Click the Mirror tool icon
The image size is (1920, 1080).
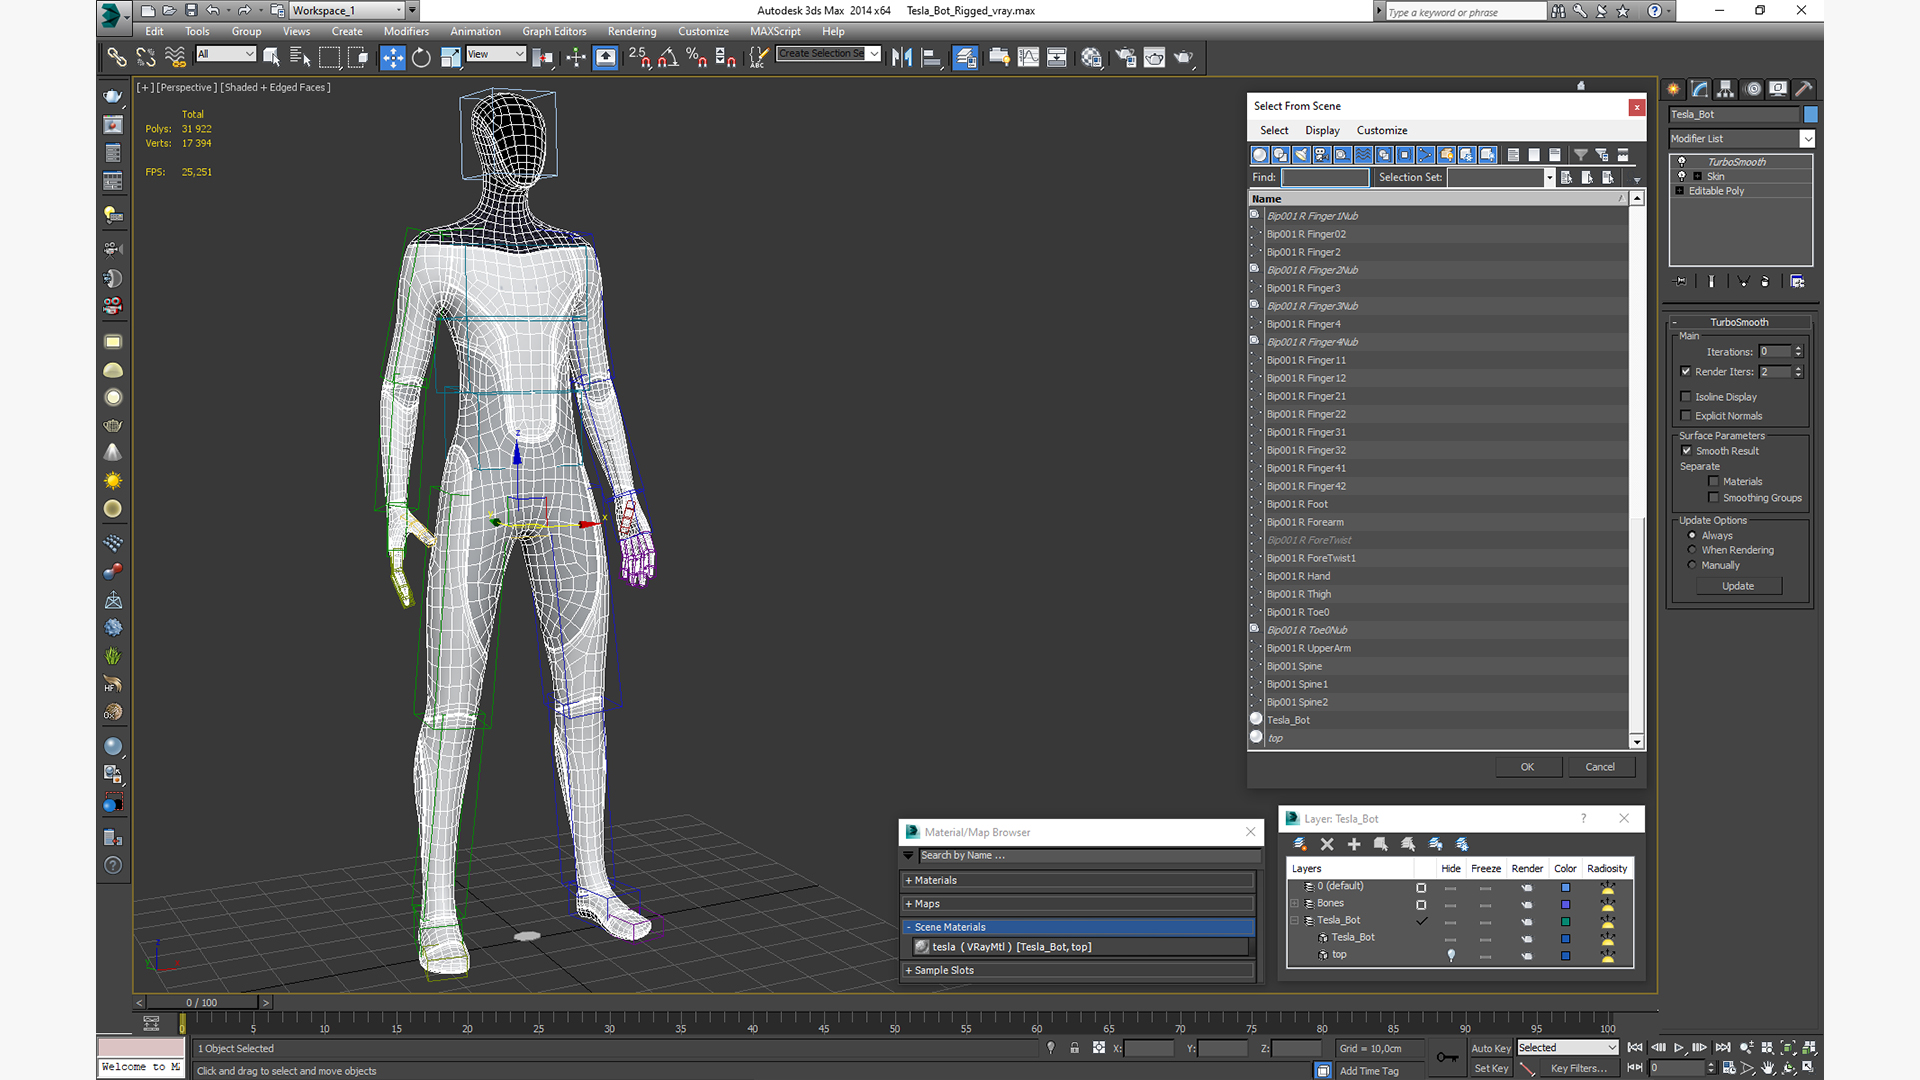902,58
